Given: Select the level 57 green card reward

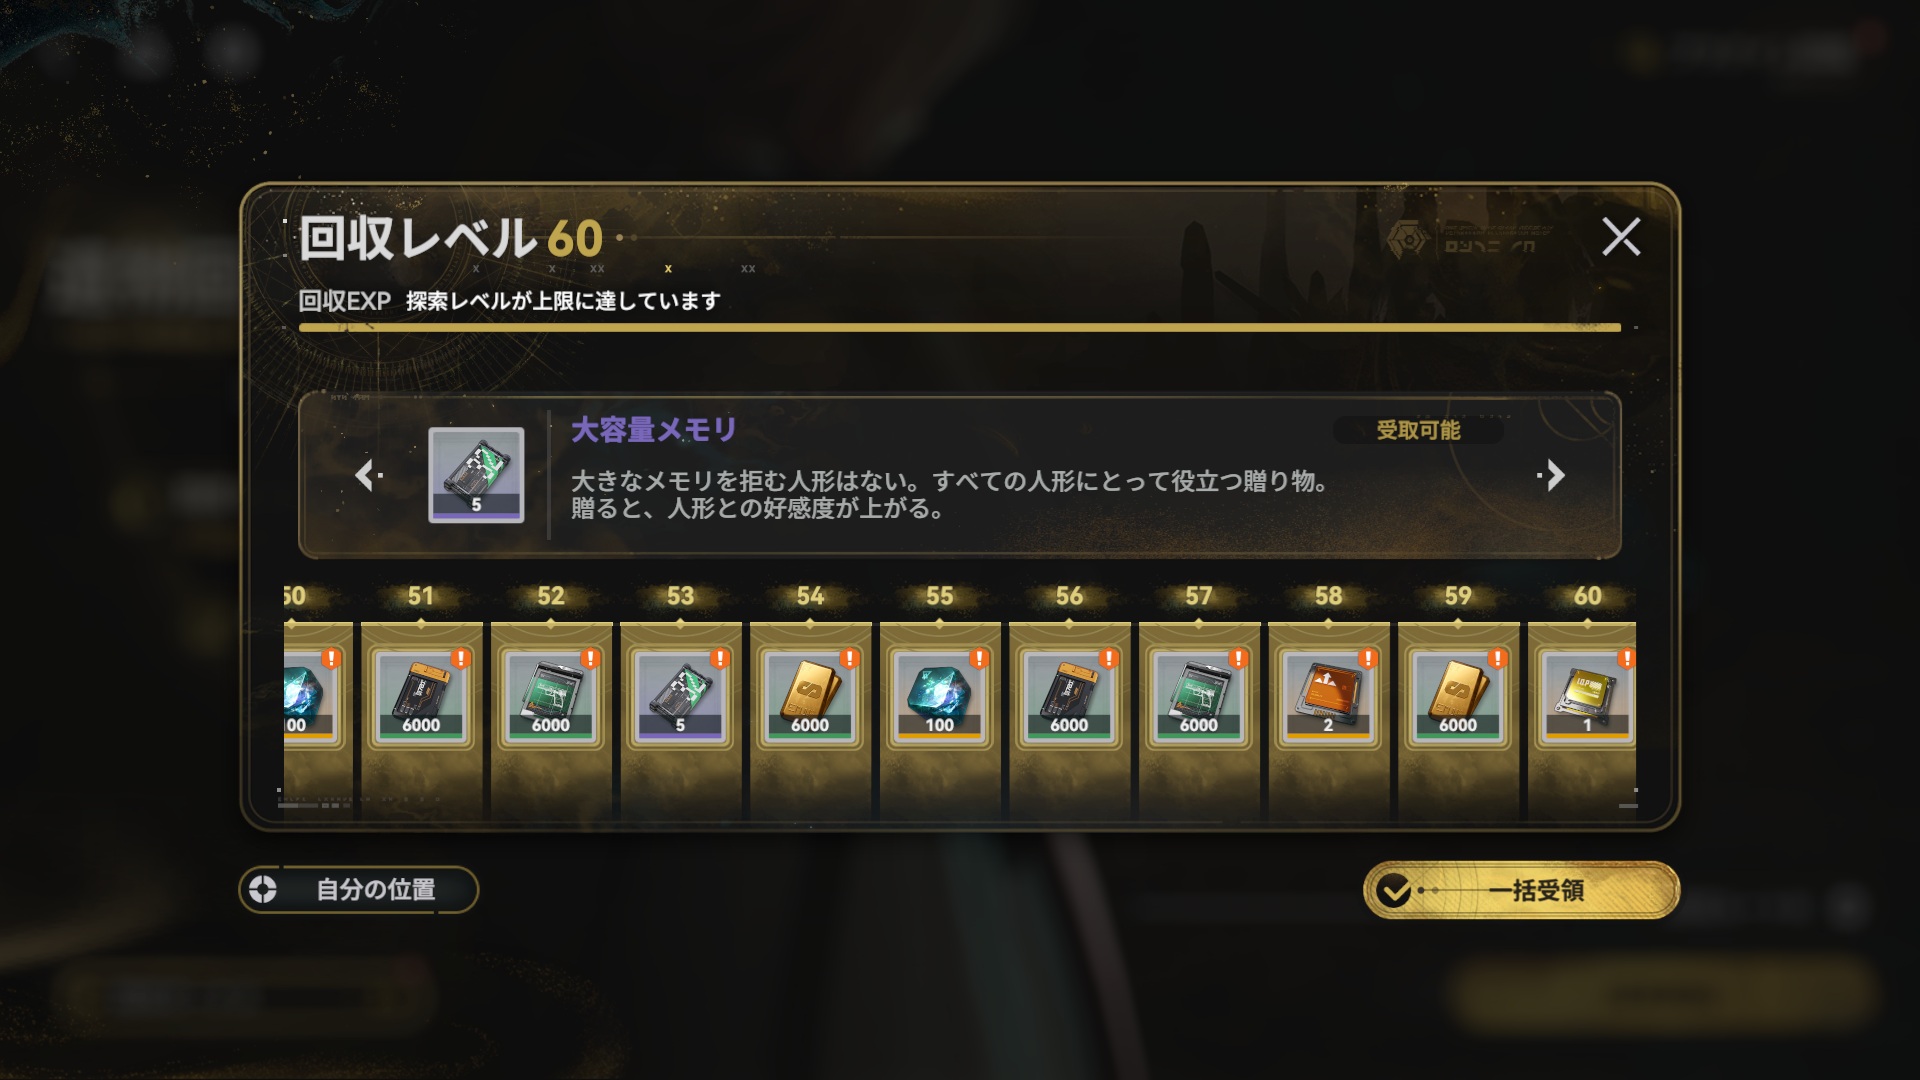Looking at the screenshot, I should click(1199, 696).
